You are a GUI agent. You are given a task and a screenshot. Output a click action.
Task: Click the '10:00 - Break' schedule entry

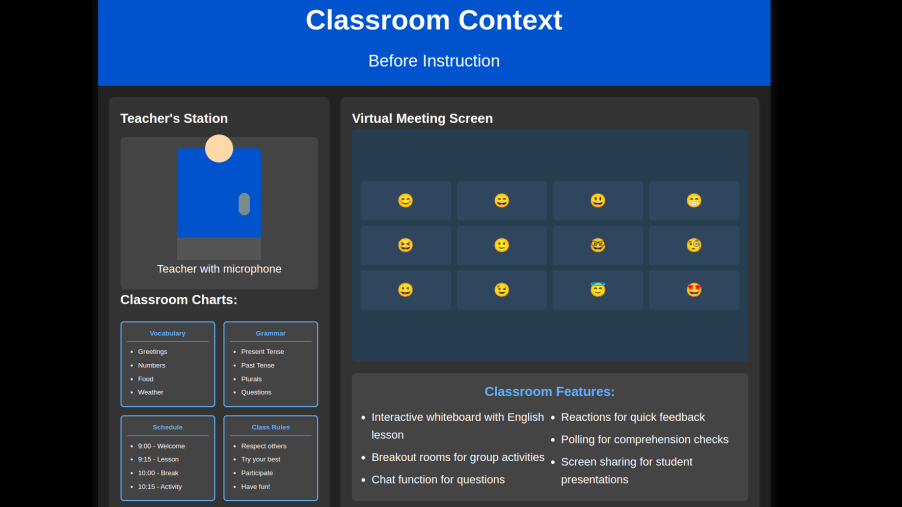[158, 473]
